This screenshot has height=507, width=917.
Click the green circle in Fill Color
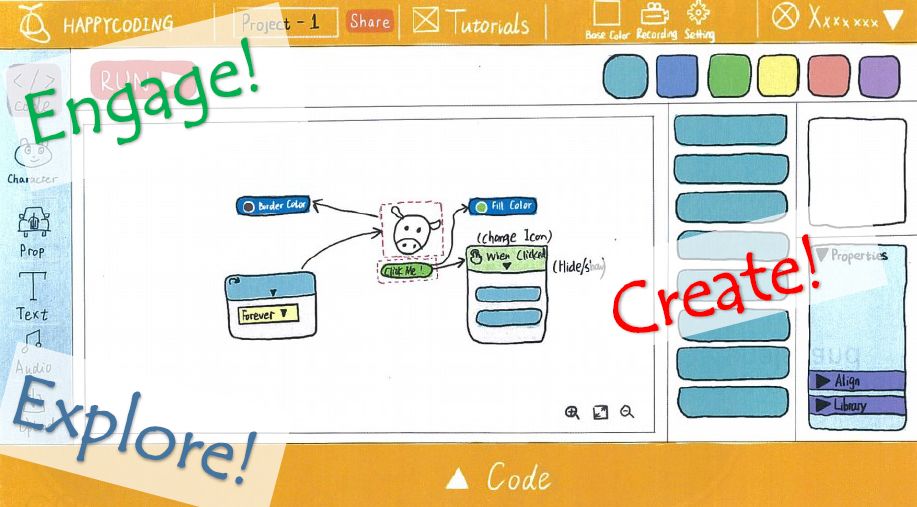click(x=481, y=206)
